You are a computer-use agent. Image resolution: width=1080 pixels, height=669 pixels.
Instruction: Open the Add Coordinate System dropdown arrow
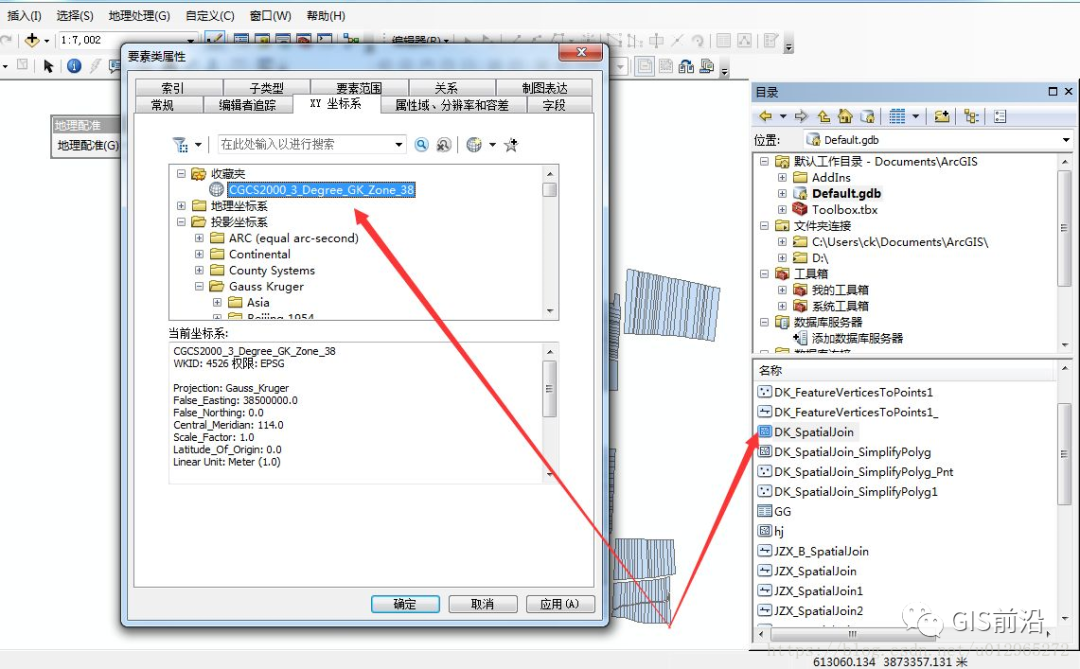pyautogui.click(x=492, y=145)
